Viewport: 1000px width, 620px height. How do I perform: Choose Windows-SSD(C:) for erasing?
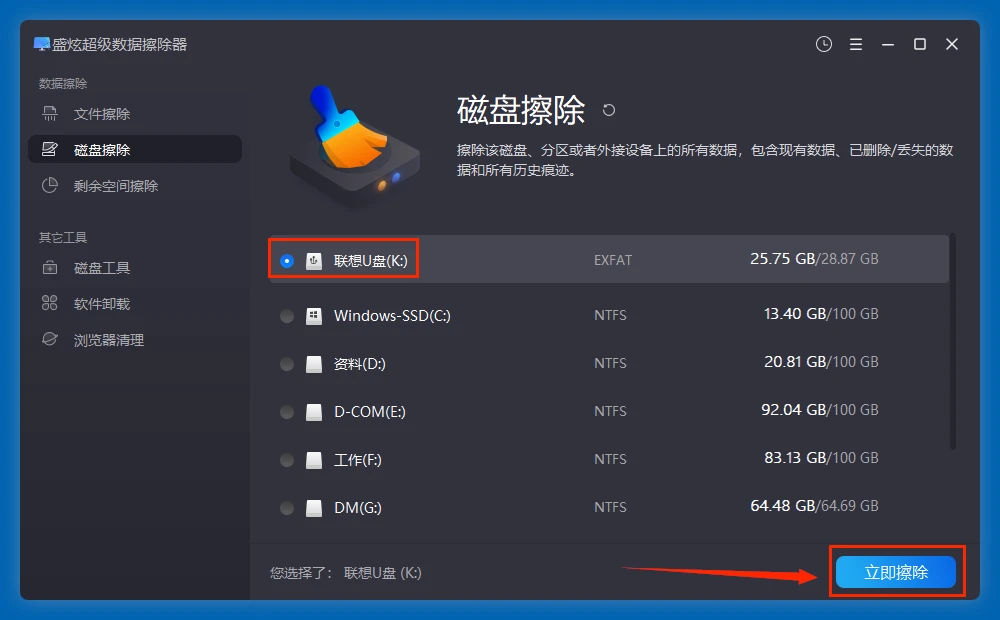286,314
